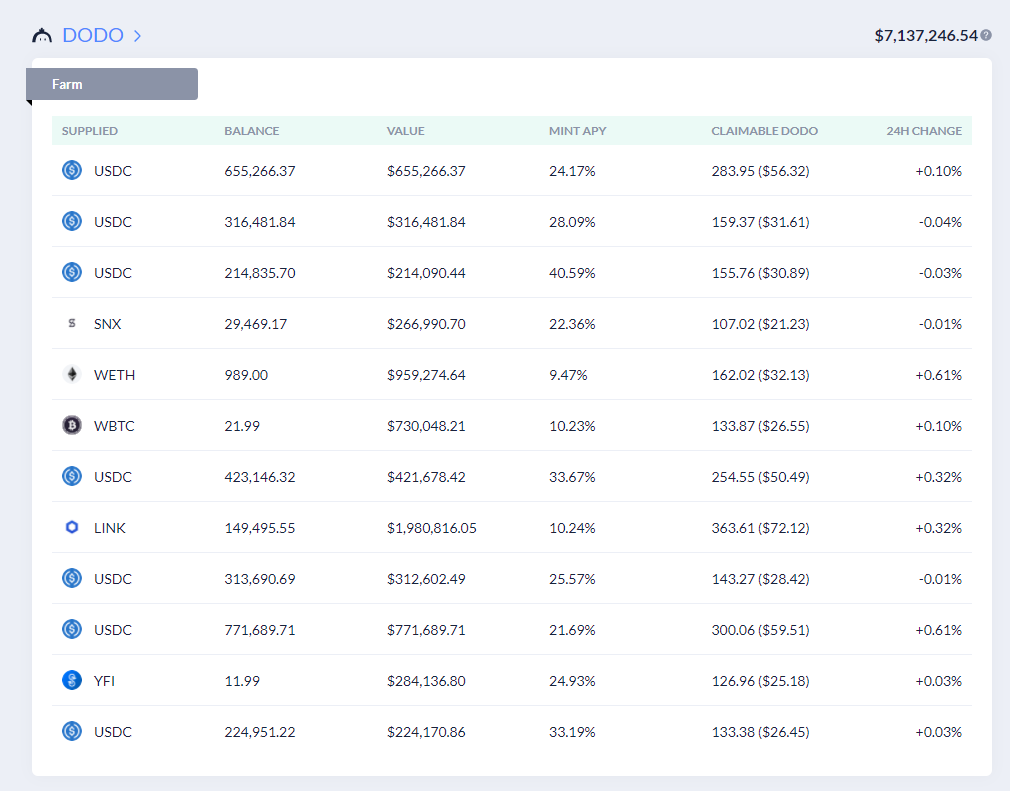Image resolution: width=1010 pixels, height=791 pixels.
Task: Click mint APY 33.19%
Action: coord(572,732)
